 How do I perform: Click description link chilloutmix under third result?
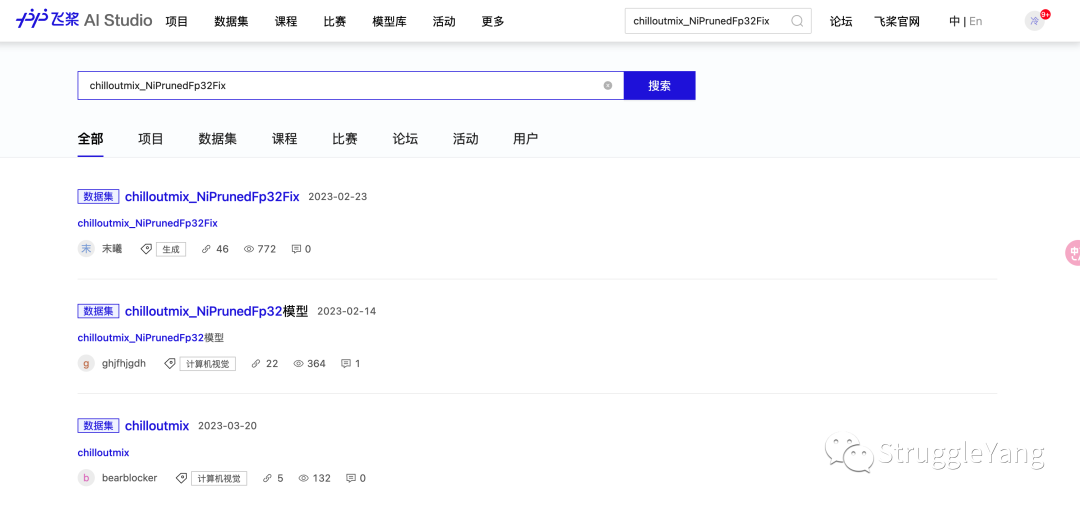click(x=103, y=453)
